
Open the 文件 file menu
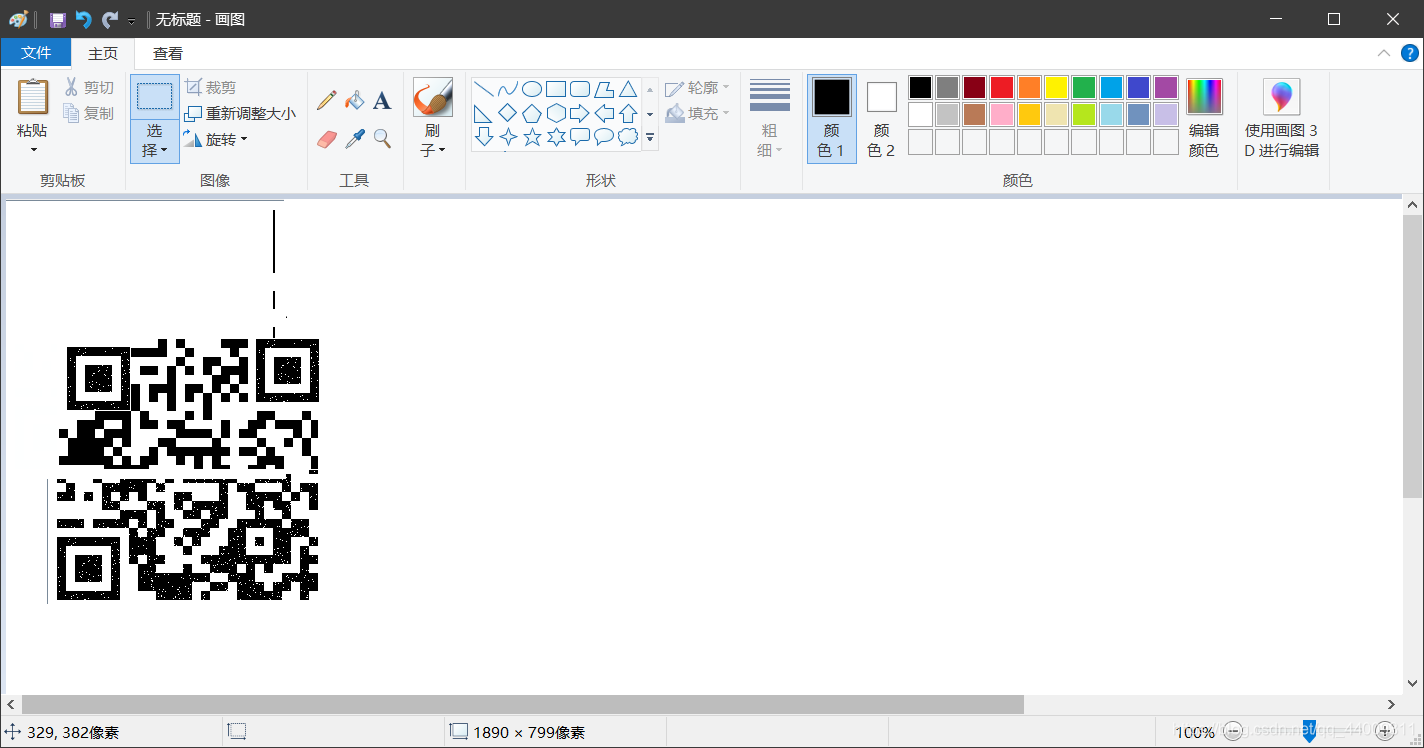click(36, 52)
